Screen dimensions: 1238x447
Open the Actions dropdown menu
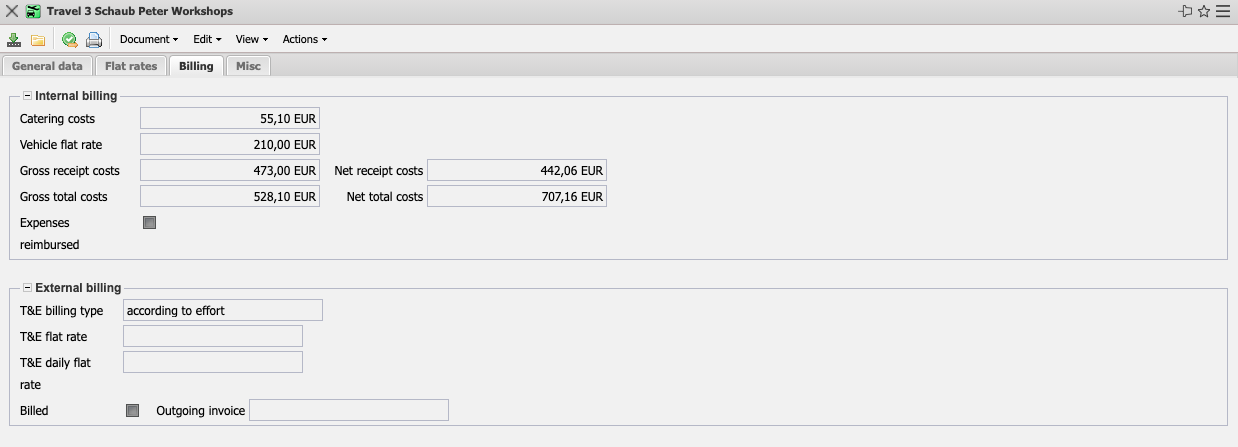[304, 40]
